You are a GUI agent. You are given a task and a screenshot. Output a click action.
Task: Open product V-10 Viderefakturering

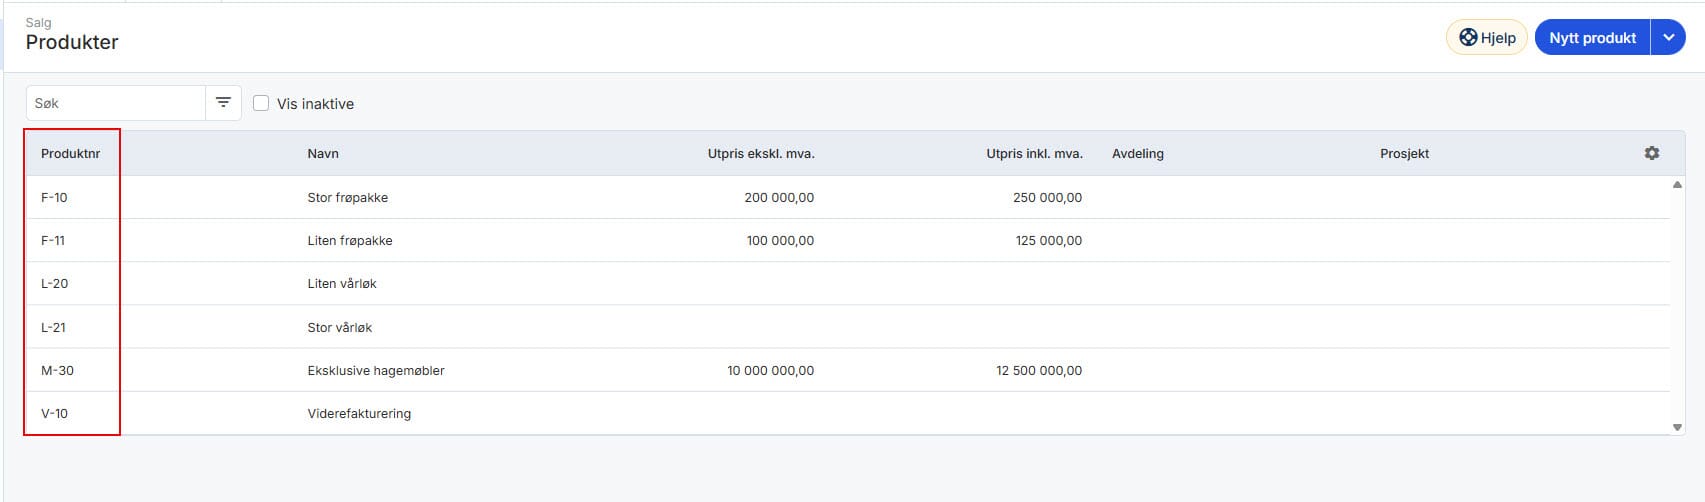pyautogui.click(x=359, y=414)
